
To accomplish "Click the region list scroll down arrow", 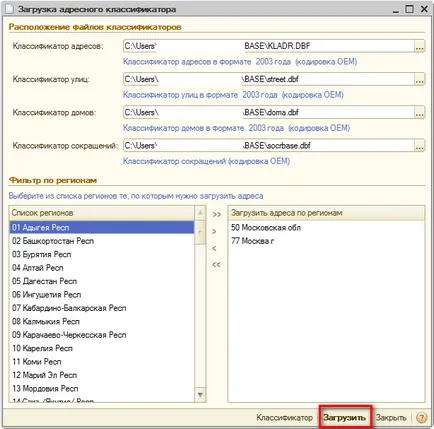I will (200, 395).
